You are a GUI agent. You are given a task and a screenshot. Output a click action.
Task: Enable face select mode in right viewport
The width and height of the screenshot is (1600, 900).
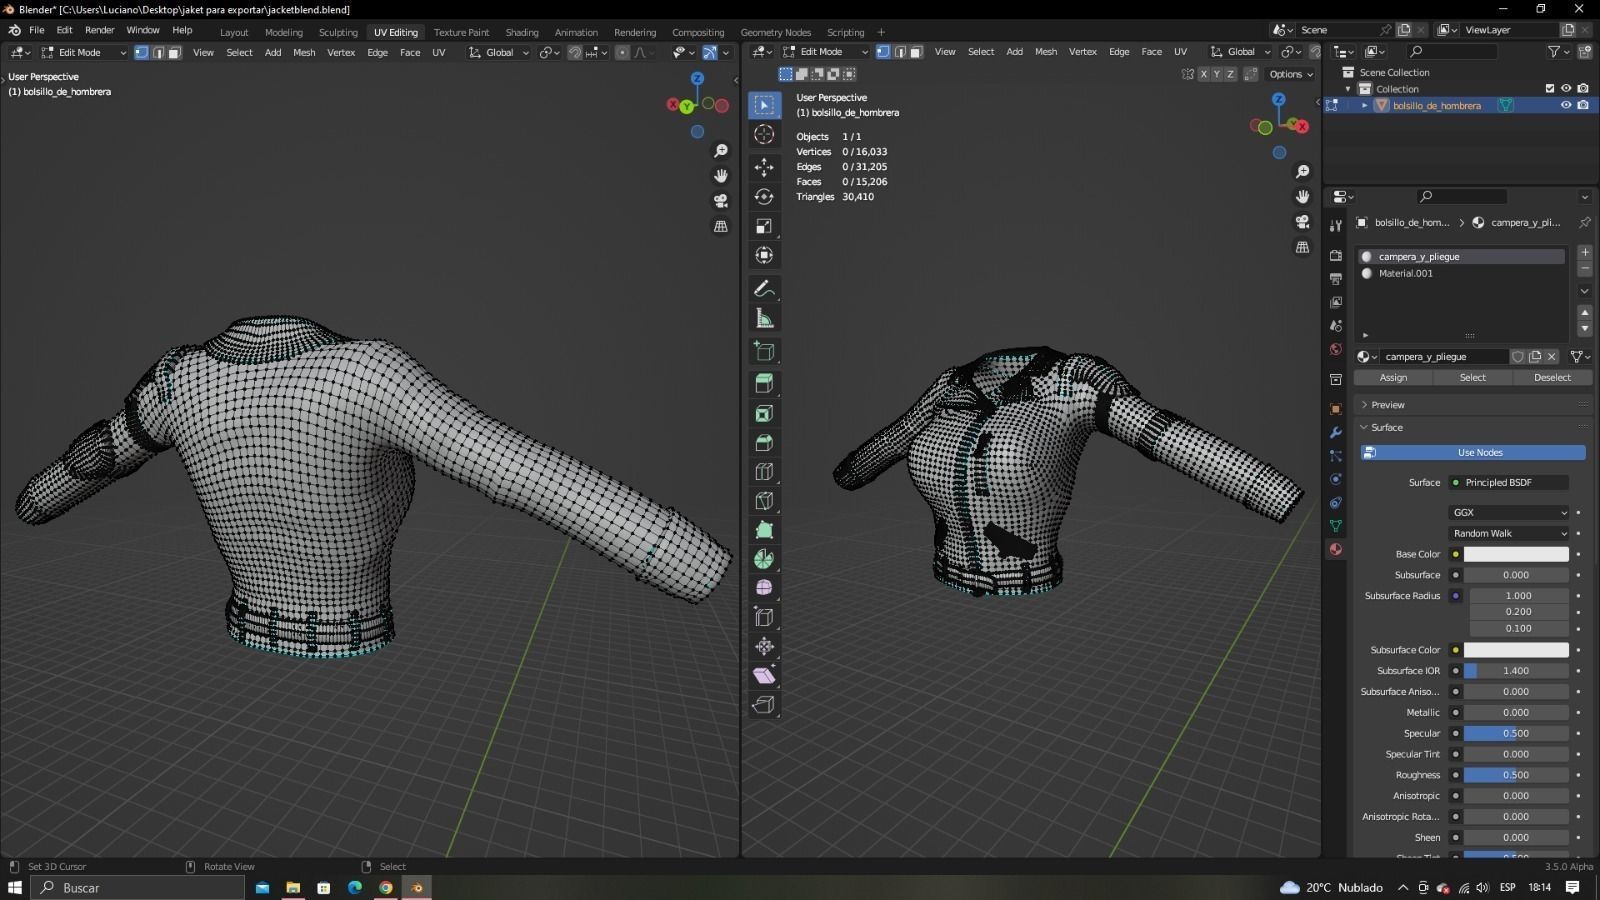pyautogui.click(x=916, y=52)
